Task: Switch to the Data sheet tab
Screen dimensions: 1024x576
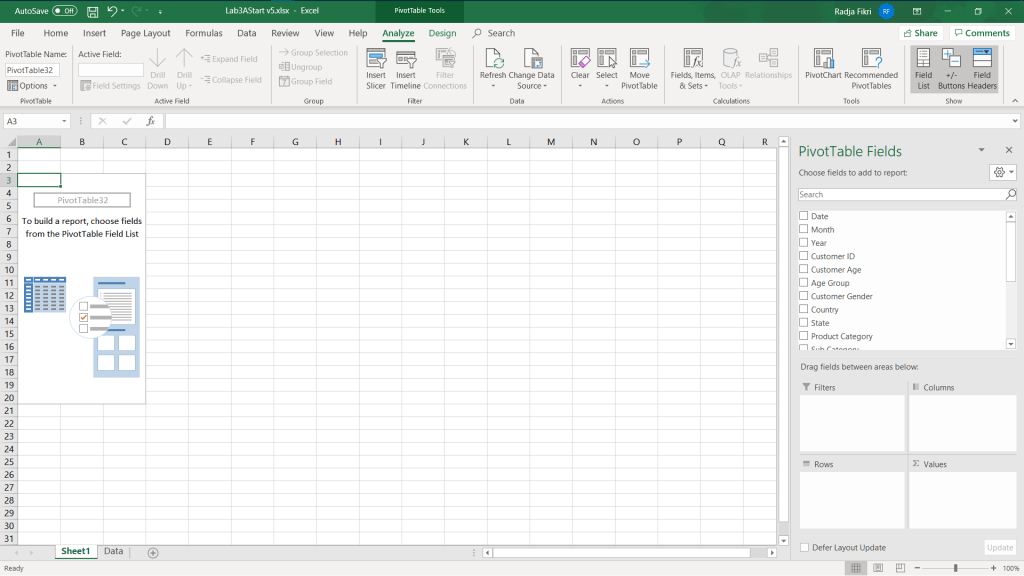Action: [x=114, y=551]
